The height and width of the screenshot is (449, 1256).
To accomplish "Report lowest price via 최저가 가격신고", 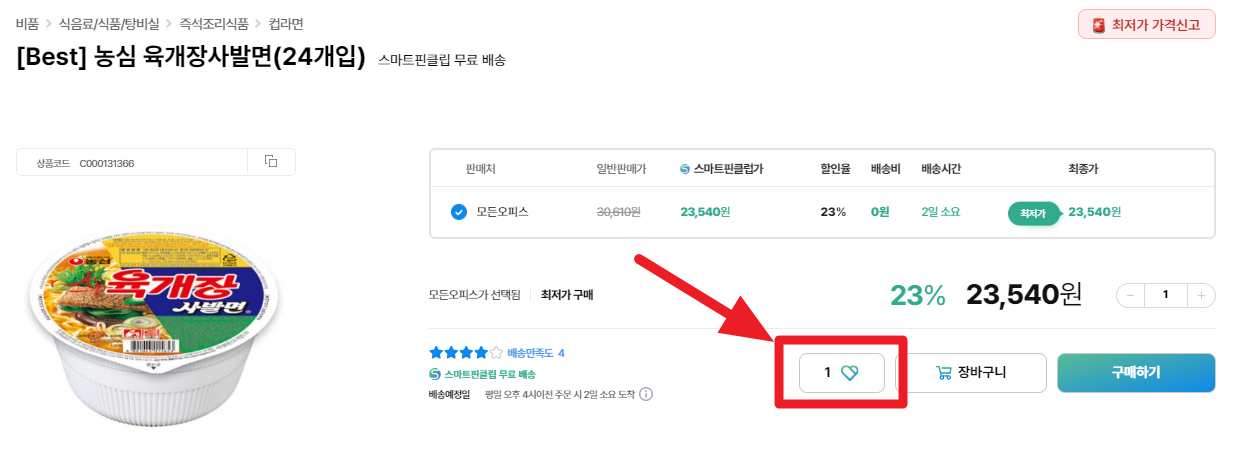I will point(1146,24).
